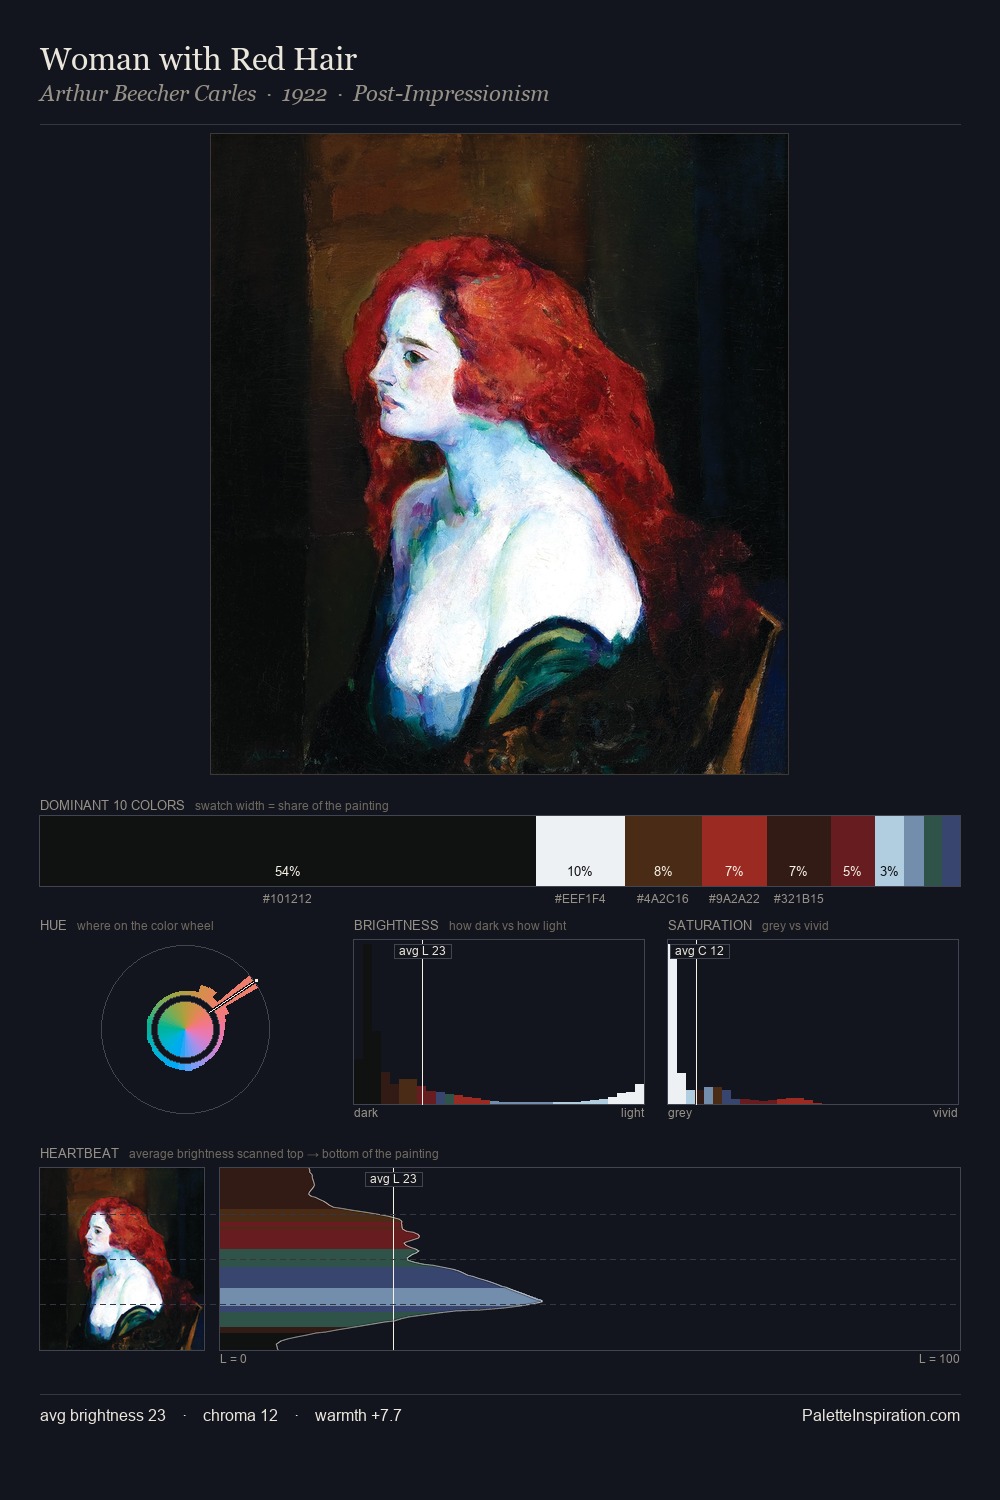This screenshot has height=1500, width=1000.
Task: Open the PaletteInspiration.com link
Action: 881,1415
